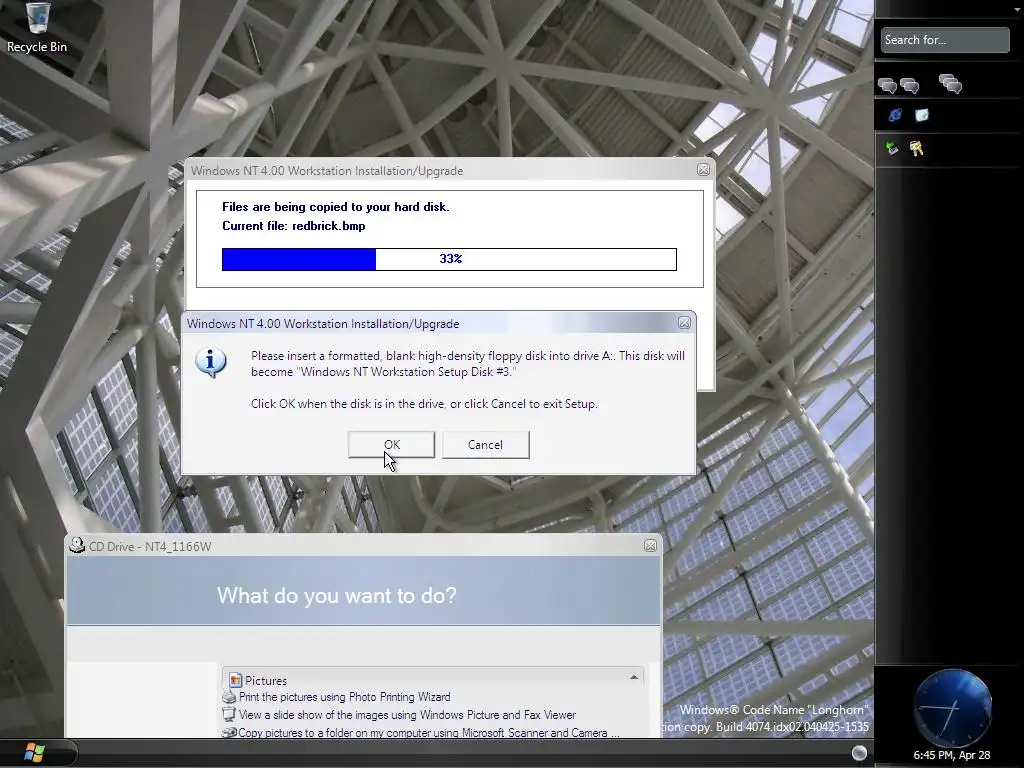
Task: Click the green arrow tray icon in sidebar
Action: click(x=891, y=148)
